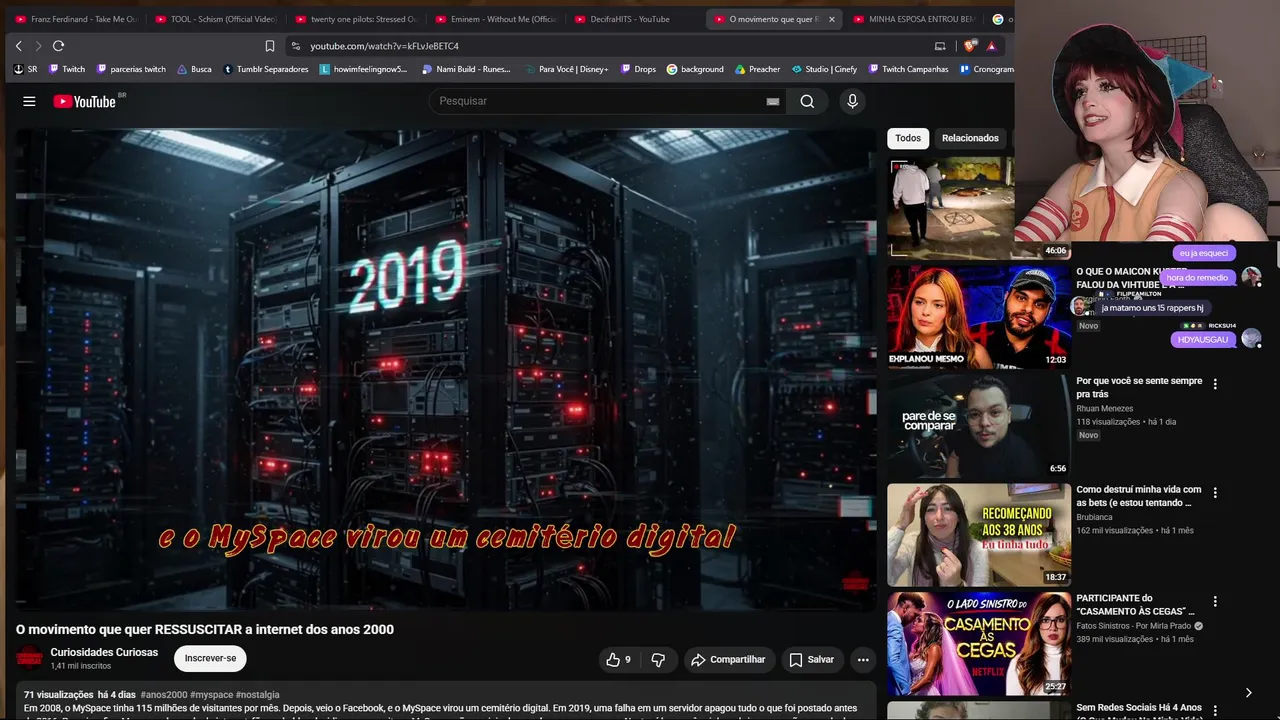Open the Curiosidades Curiosas channel name
The height and width of the screenshot is (720, 1280).
point(104,652)
